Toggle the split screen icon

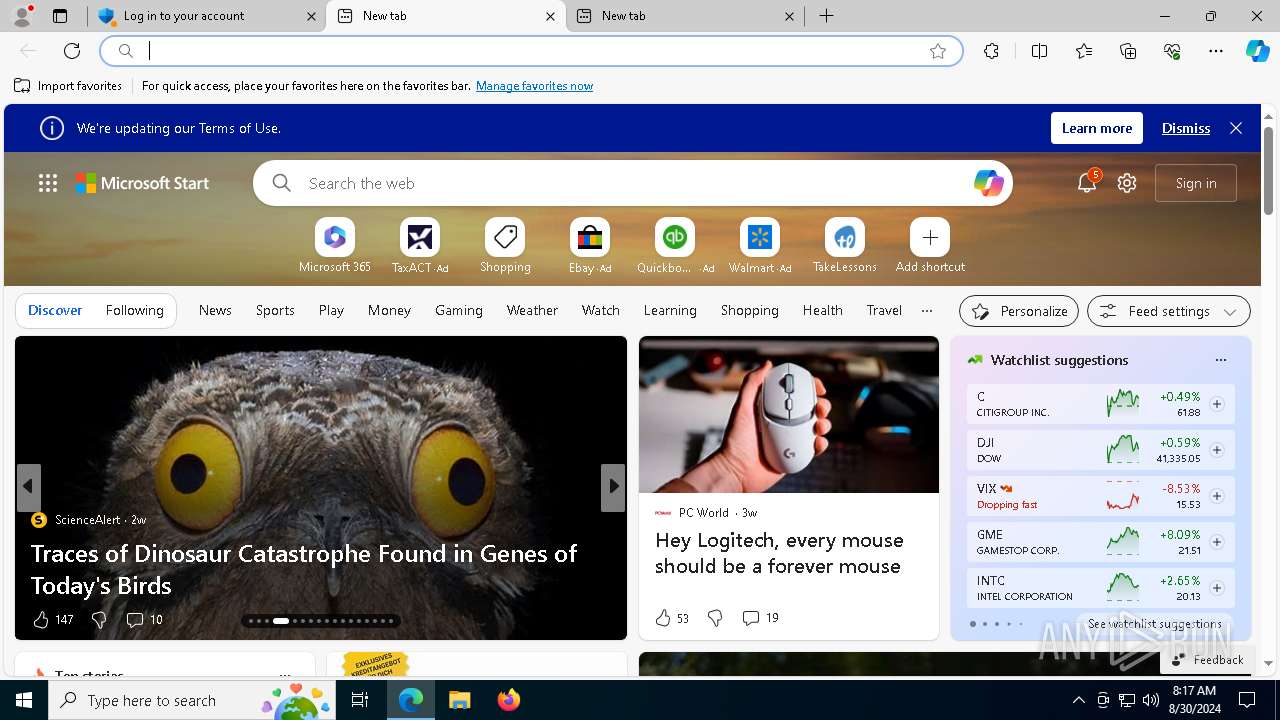[1039, 51]
